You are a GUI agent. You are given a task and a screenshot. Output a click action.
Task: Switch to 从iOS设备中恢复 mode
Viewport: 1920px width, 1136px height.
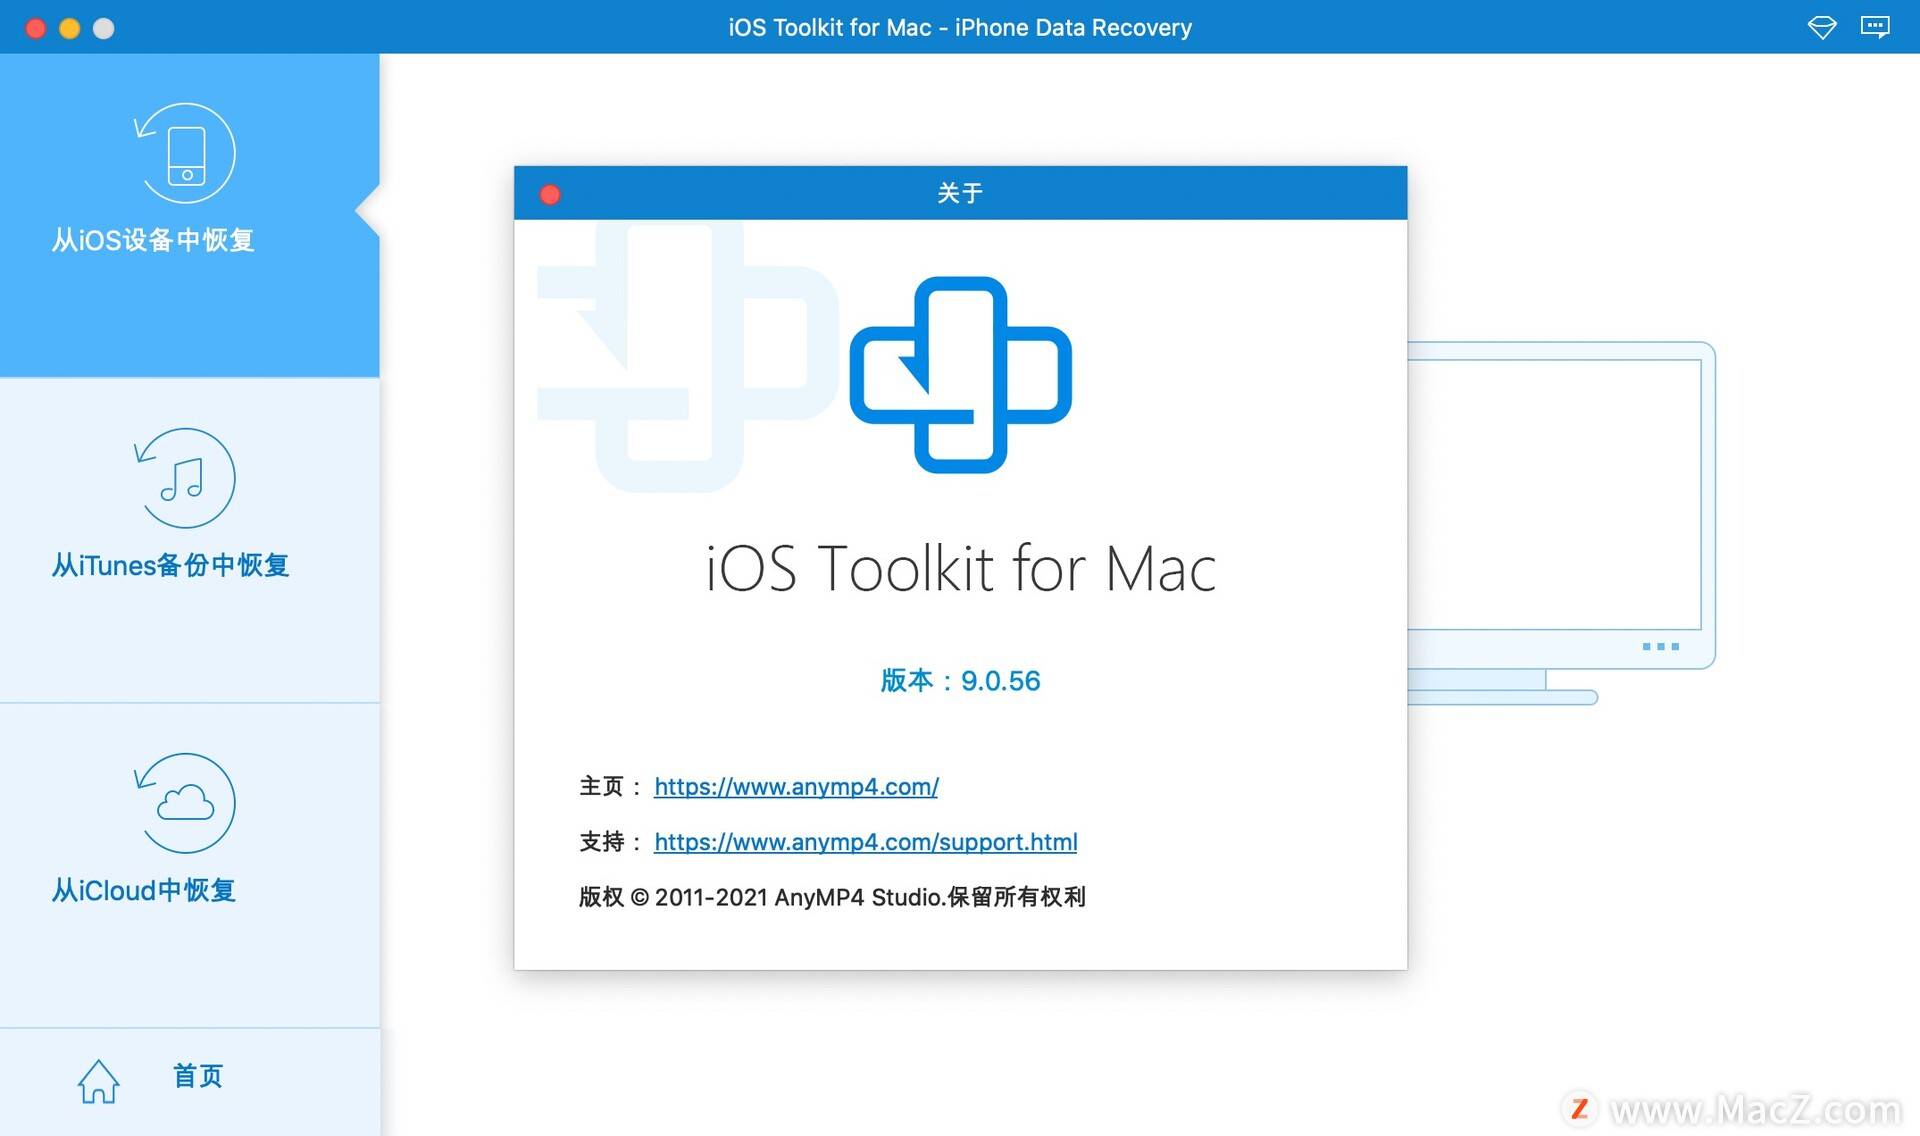point(152,240)
